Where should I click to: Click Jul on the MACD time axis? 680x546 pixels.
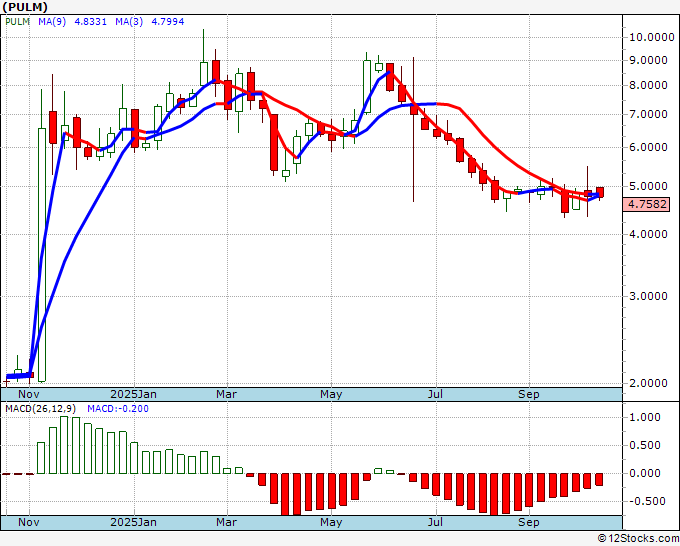[x=435, y=522]
